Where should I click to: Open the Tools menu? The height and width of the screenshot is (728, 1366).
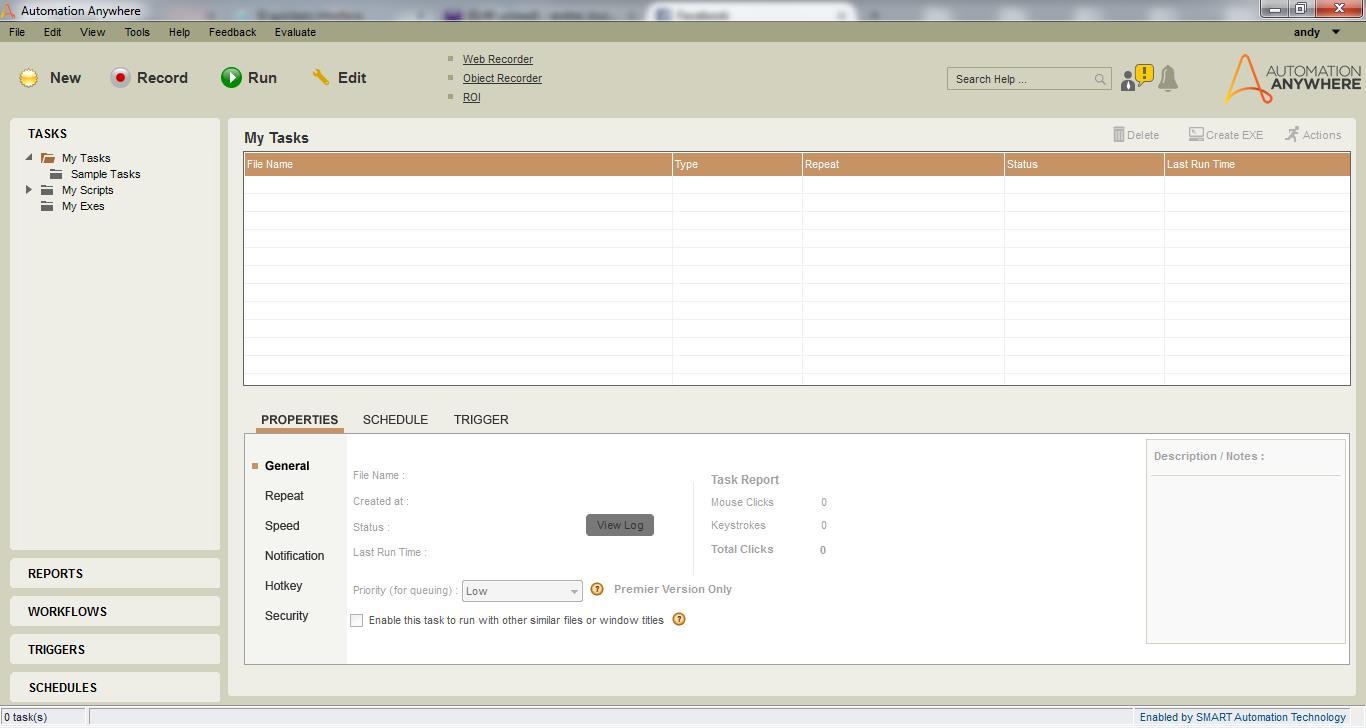click(137, 32)
